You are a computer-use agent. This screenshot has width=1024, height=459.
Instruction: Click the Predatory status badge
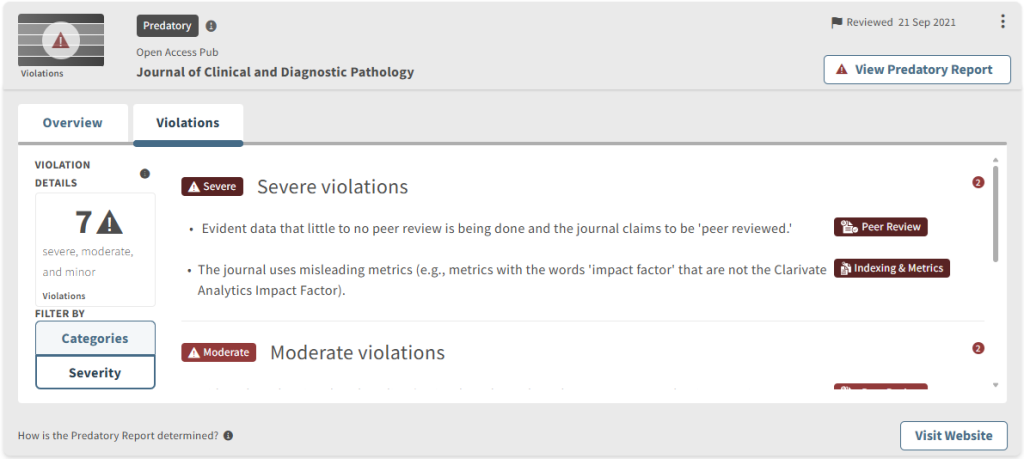pyautogui.click(x=167, y=26)
